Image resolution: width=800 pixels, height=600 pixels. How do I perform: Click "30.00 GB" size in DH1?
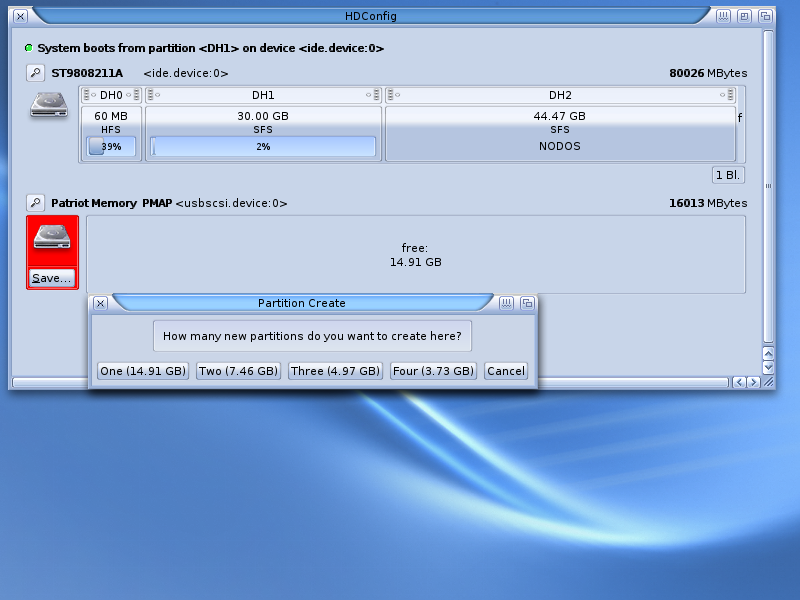pos(263,116)
